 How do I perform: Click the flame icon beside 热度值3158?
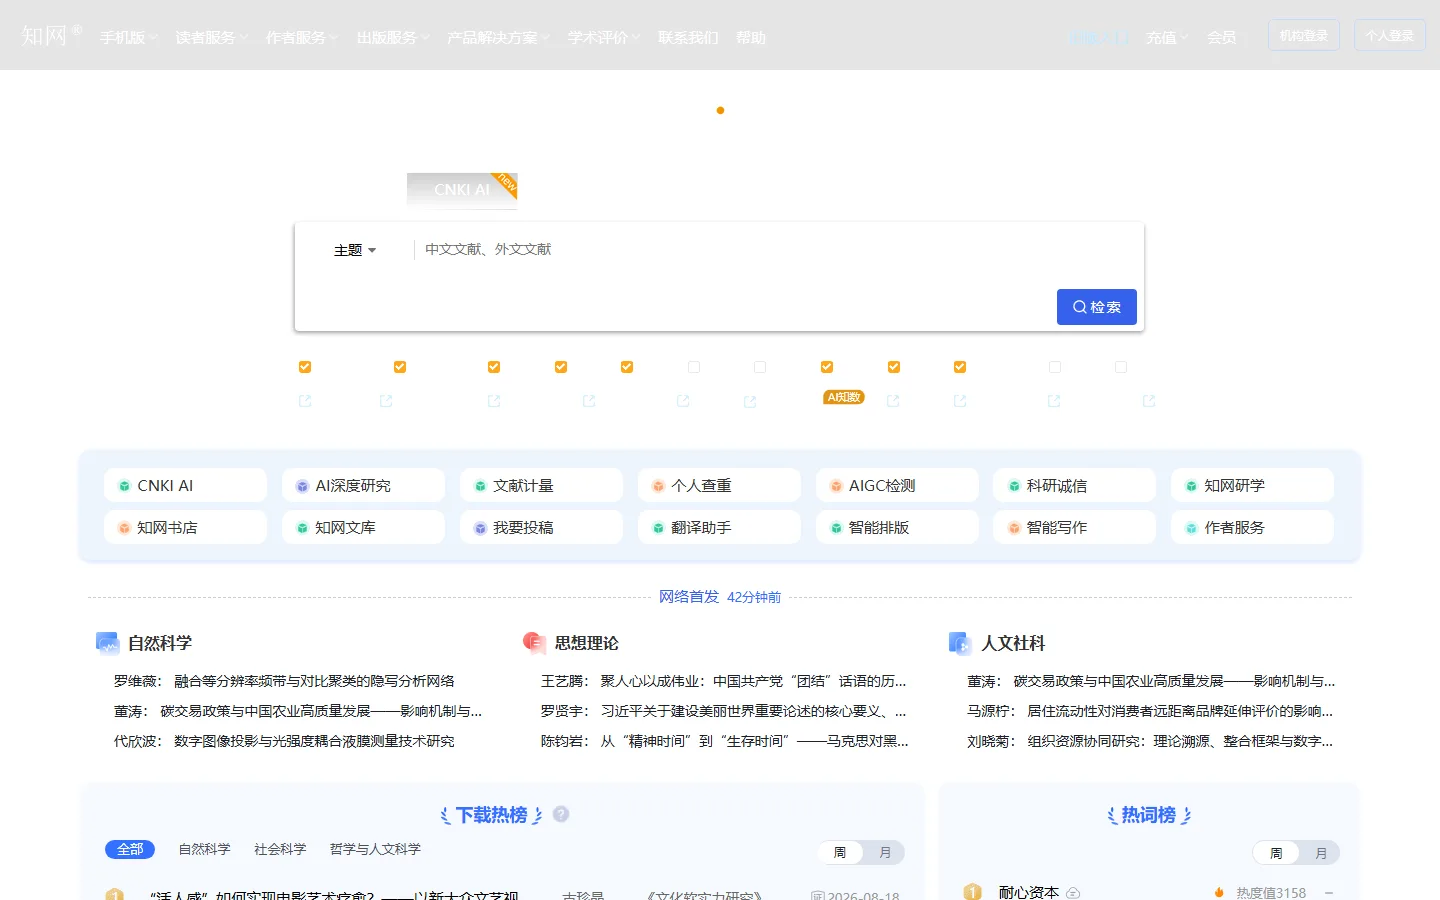coord(1219,893)
